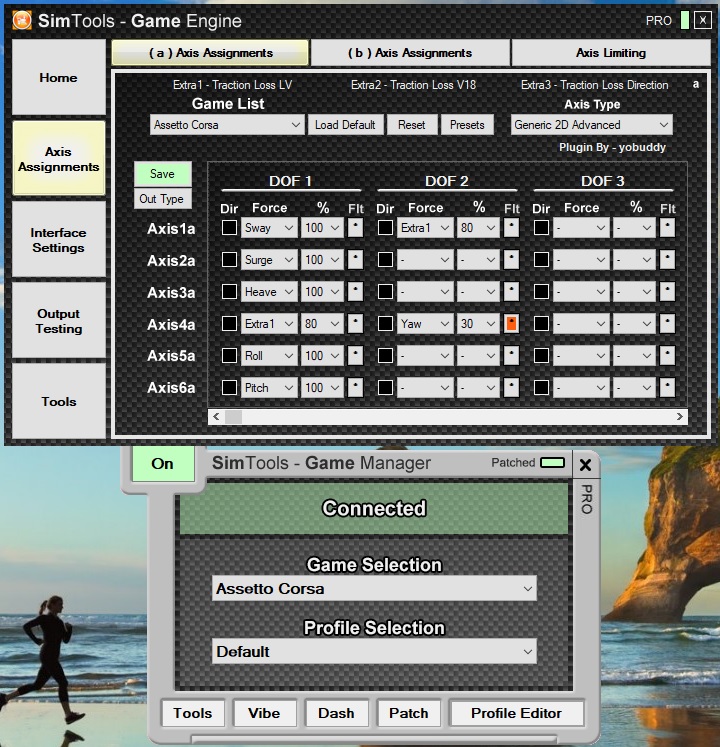Image resolution: width=720 pixels, height=747 pixels.
Task: Open filter button for Axis1a DOF 1
Action: tap(355, 228)
